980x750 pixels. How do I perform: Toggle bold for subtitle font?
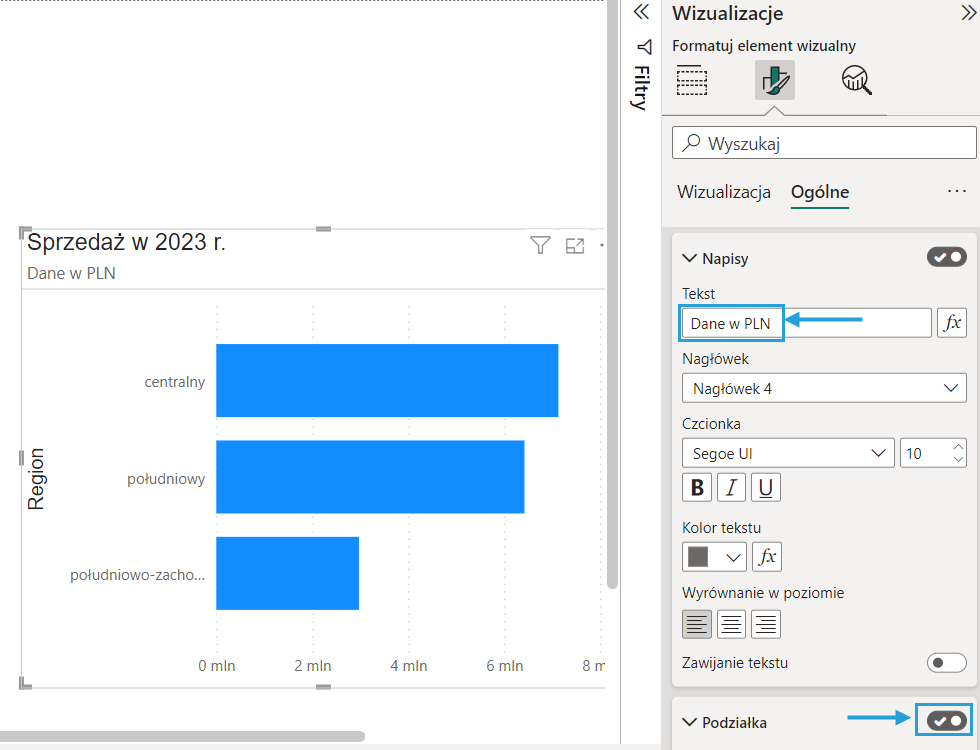point(697,488)
